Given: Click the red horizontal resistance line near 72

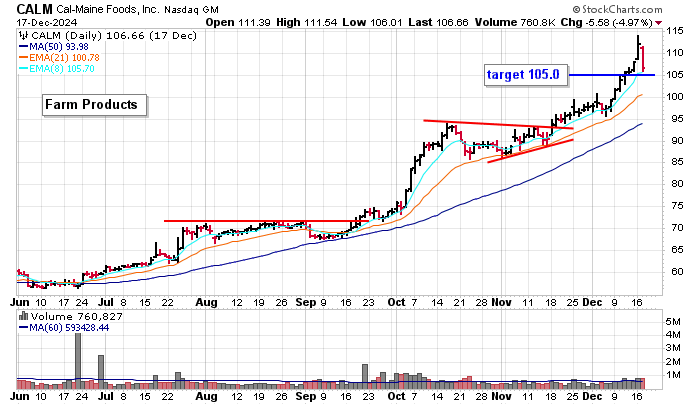Looking at the screenshot, I should 266,221.
